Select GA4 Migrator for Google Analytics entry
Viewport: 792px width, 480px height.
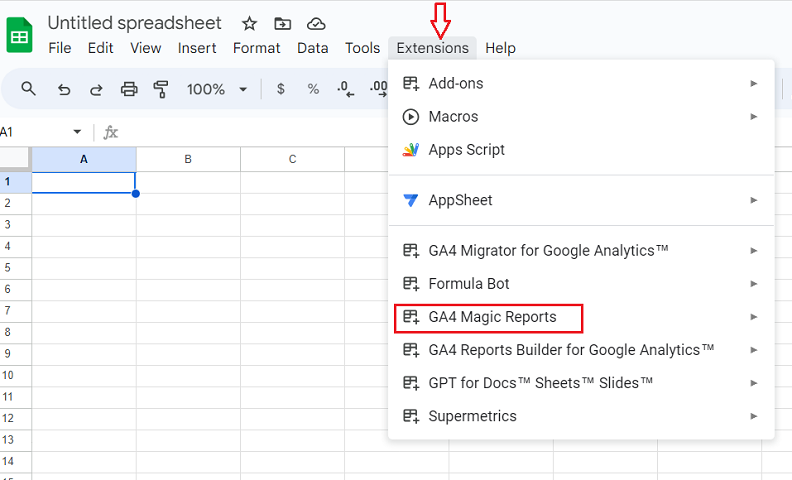581,251
